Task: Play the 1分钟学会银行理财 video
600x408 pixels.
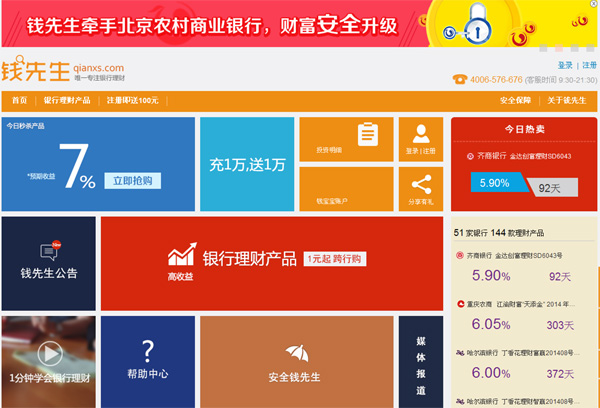Action: tap(48, 353)
